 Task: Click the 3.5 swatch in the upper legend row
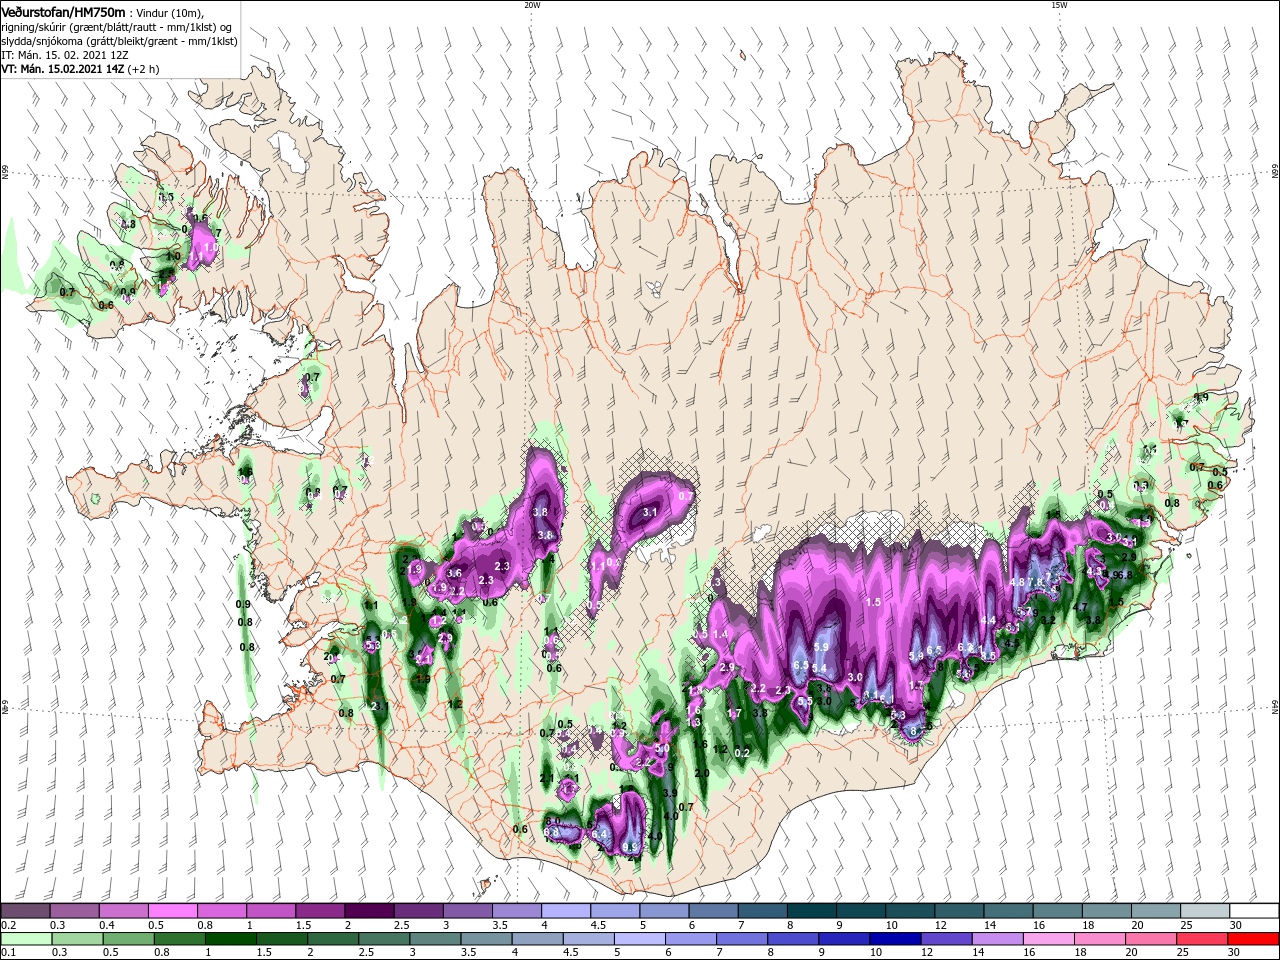[516, 910]
